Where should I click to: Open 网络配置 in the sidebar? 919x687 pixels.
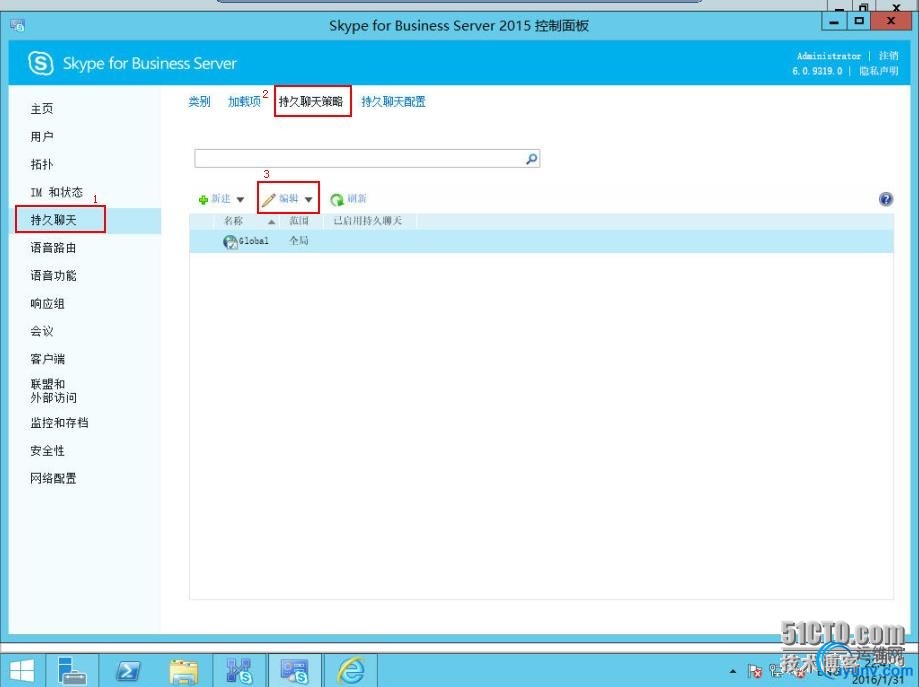53,478
